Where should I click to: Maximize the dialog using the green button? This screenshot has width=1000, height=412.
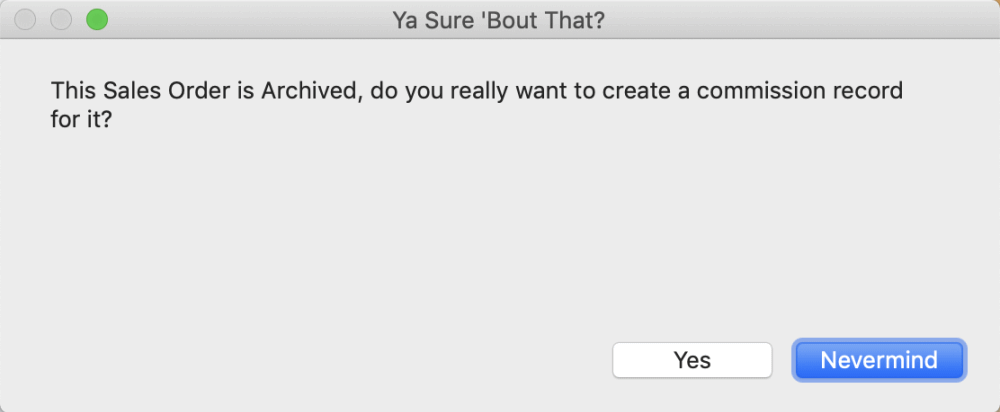tap(96, 19)
